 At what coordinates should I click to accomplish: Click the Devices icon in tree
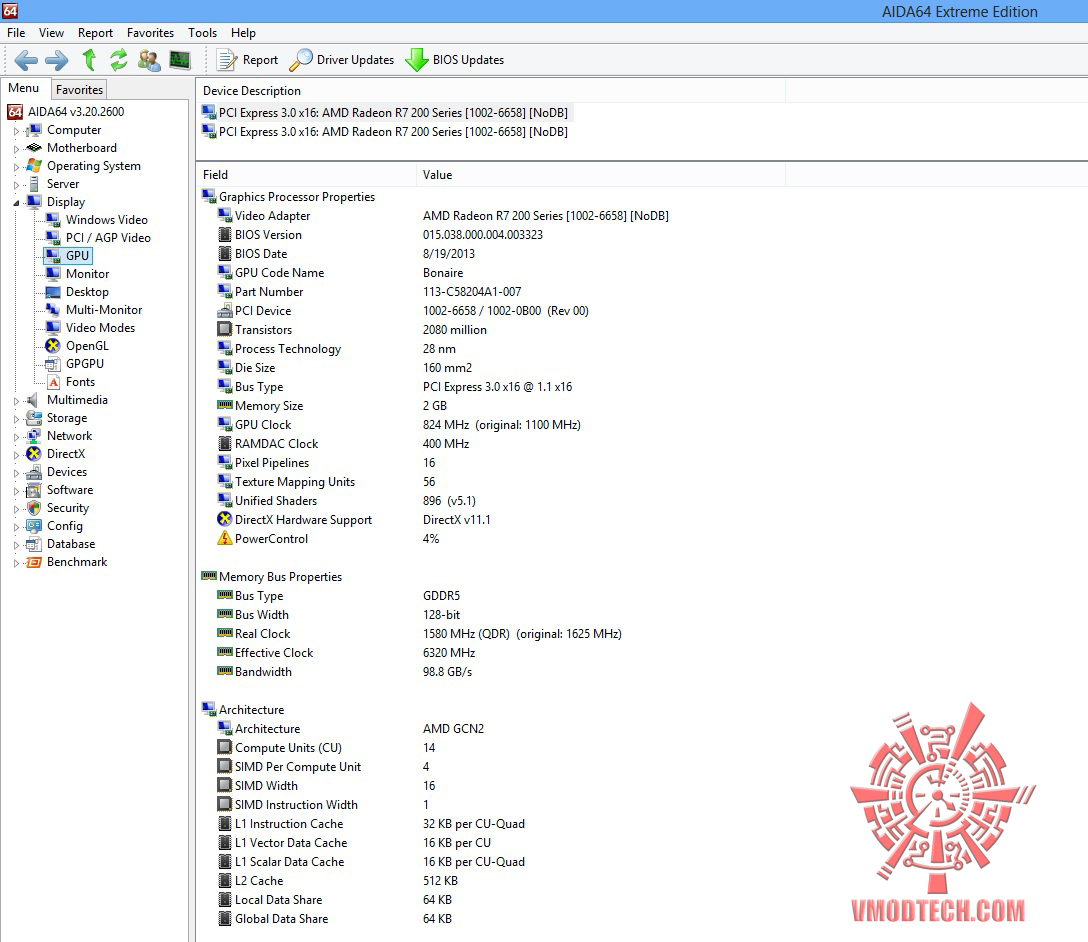33,472
